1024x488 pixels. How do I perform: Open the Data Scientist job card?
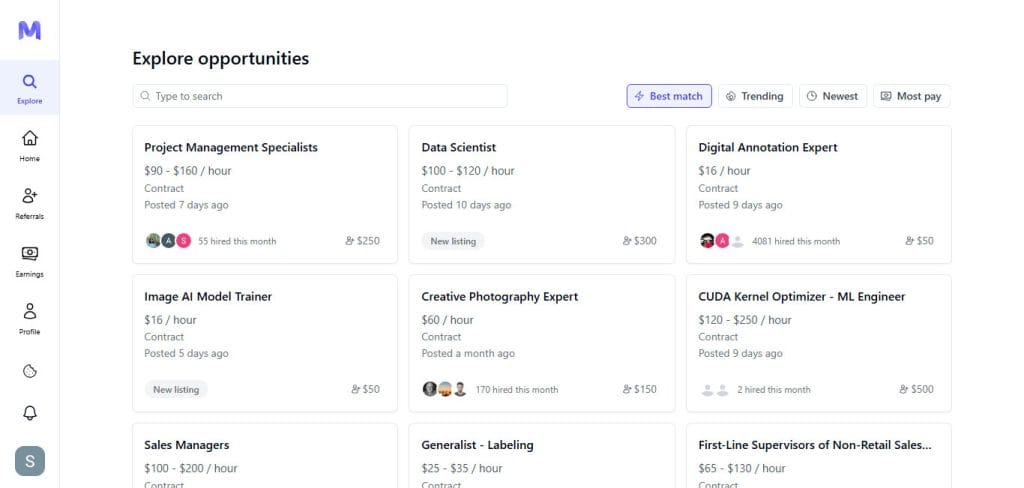459,147
